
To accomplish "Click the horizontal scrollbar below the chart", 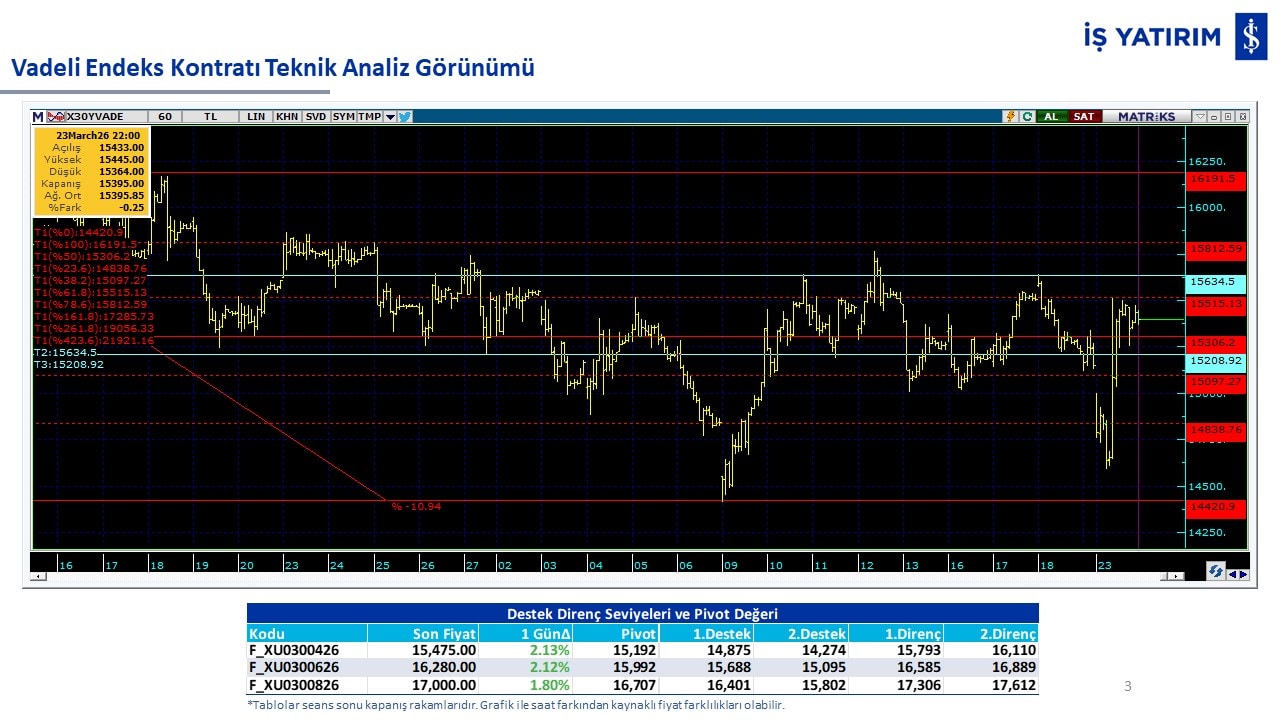I will pyautogui.click(x=600, y=577).
